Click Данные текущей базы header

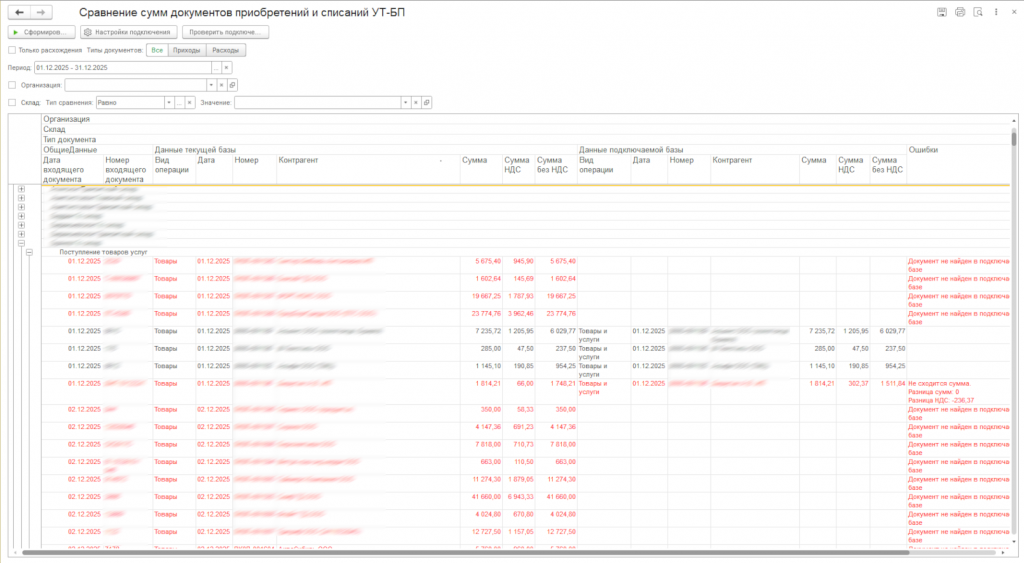(195, 150)
